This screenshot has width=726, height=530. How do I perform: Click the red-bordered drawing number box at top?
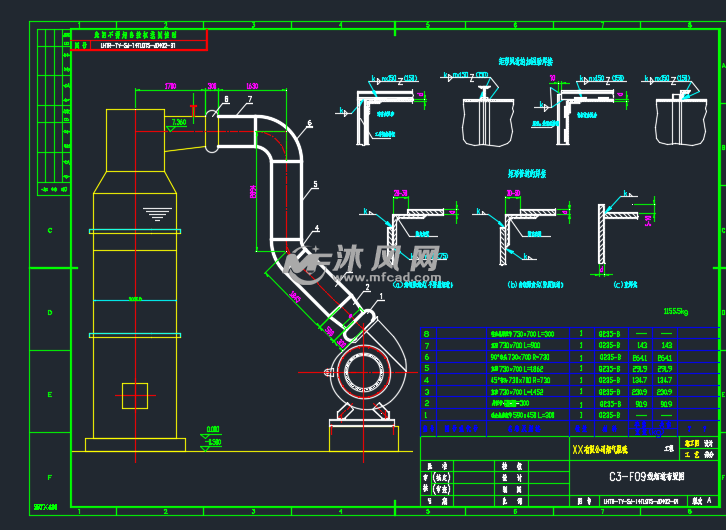[x=138, y=45]
